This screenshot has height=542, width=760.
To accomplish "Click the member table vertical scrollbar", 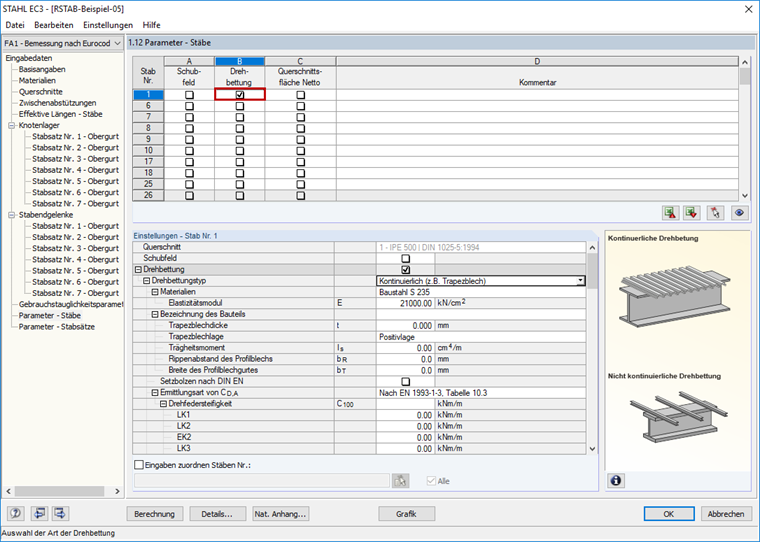I will pos(745,128).
